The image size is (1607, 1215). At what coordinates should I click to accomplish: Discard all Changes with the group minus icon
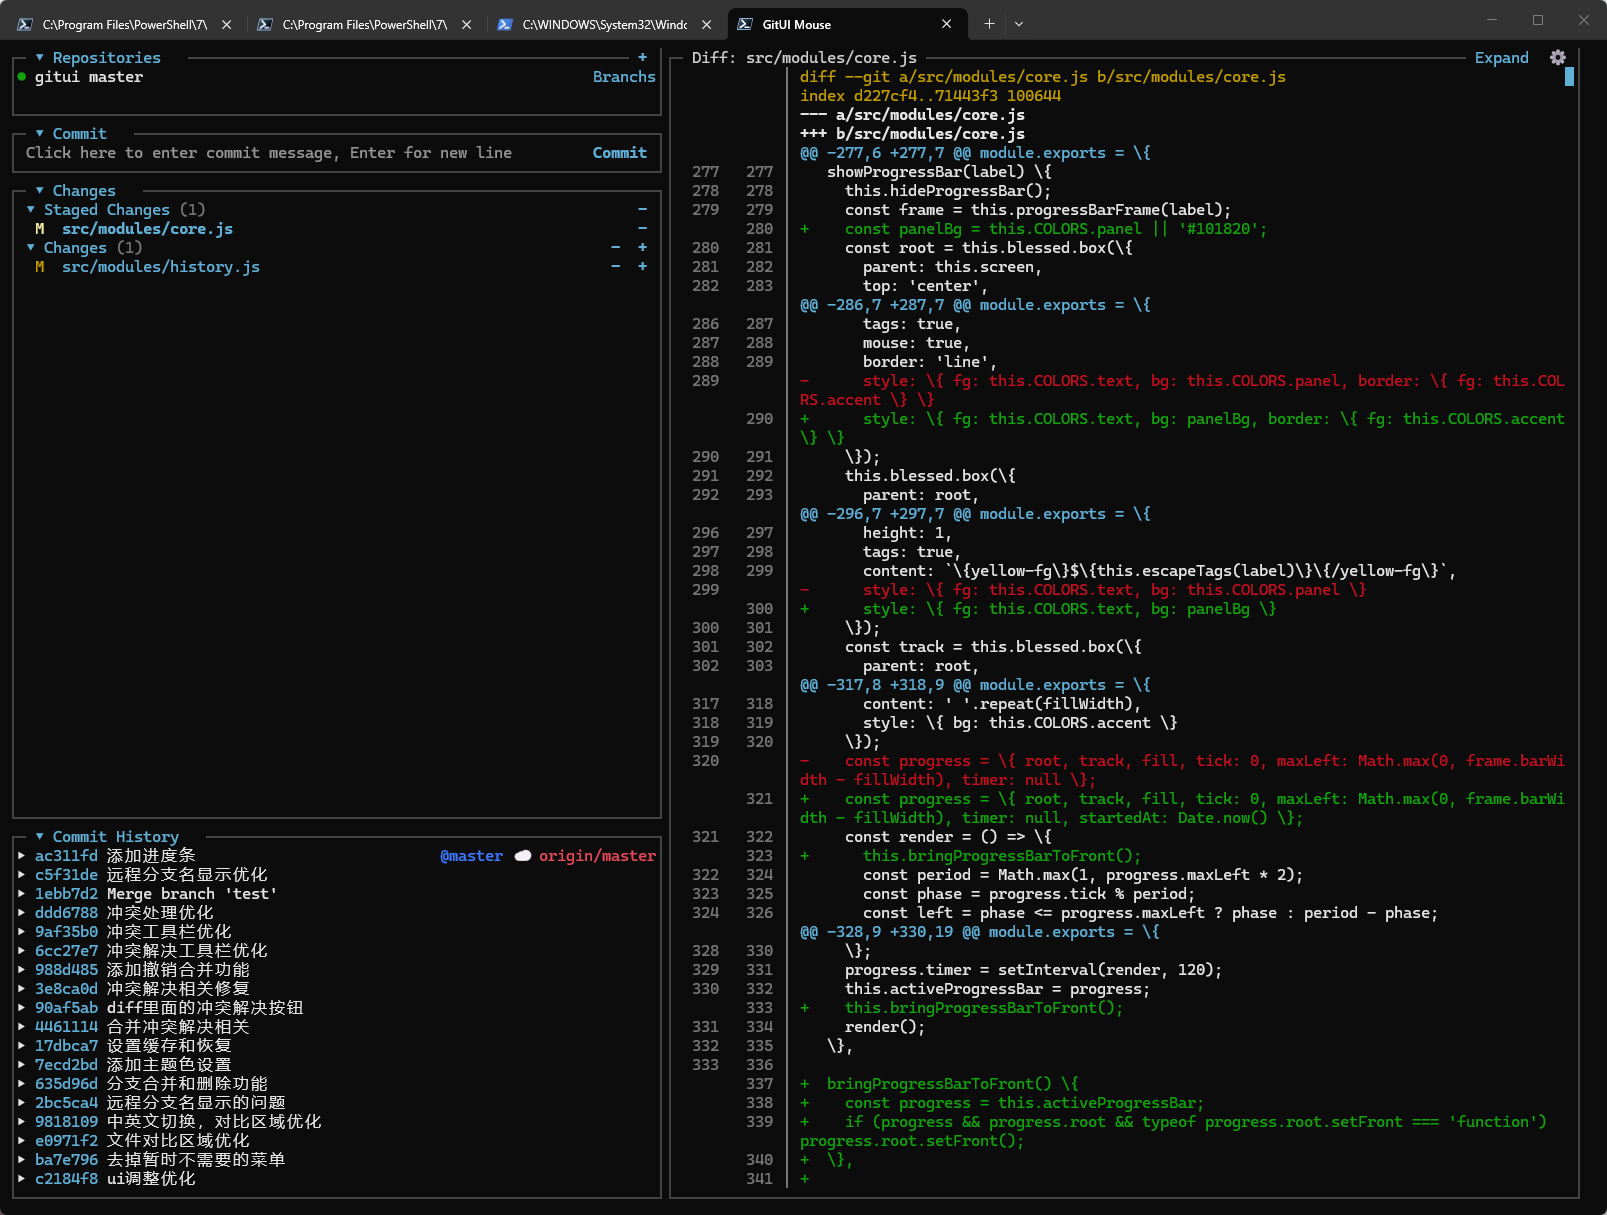point(615,248)
